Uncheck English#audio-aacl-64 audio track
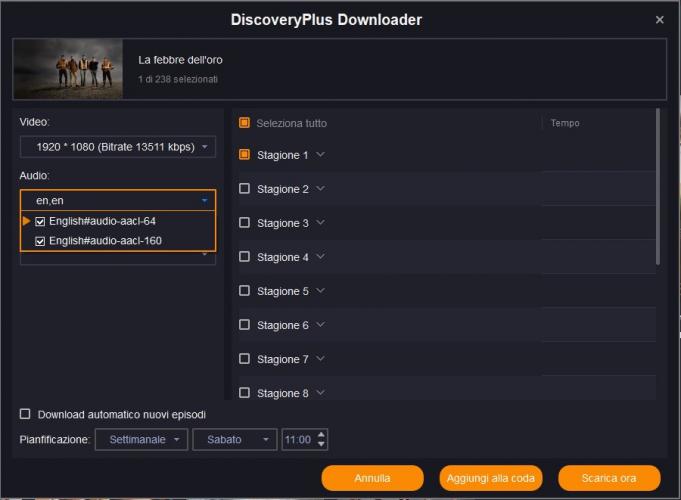681x500 pixels. pos(40,222)
